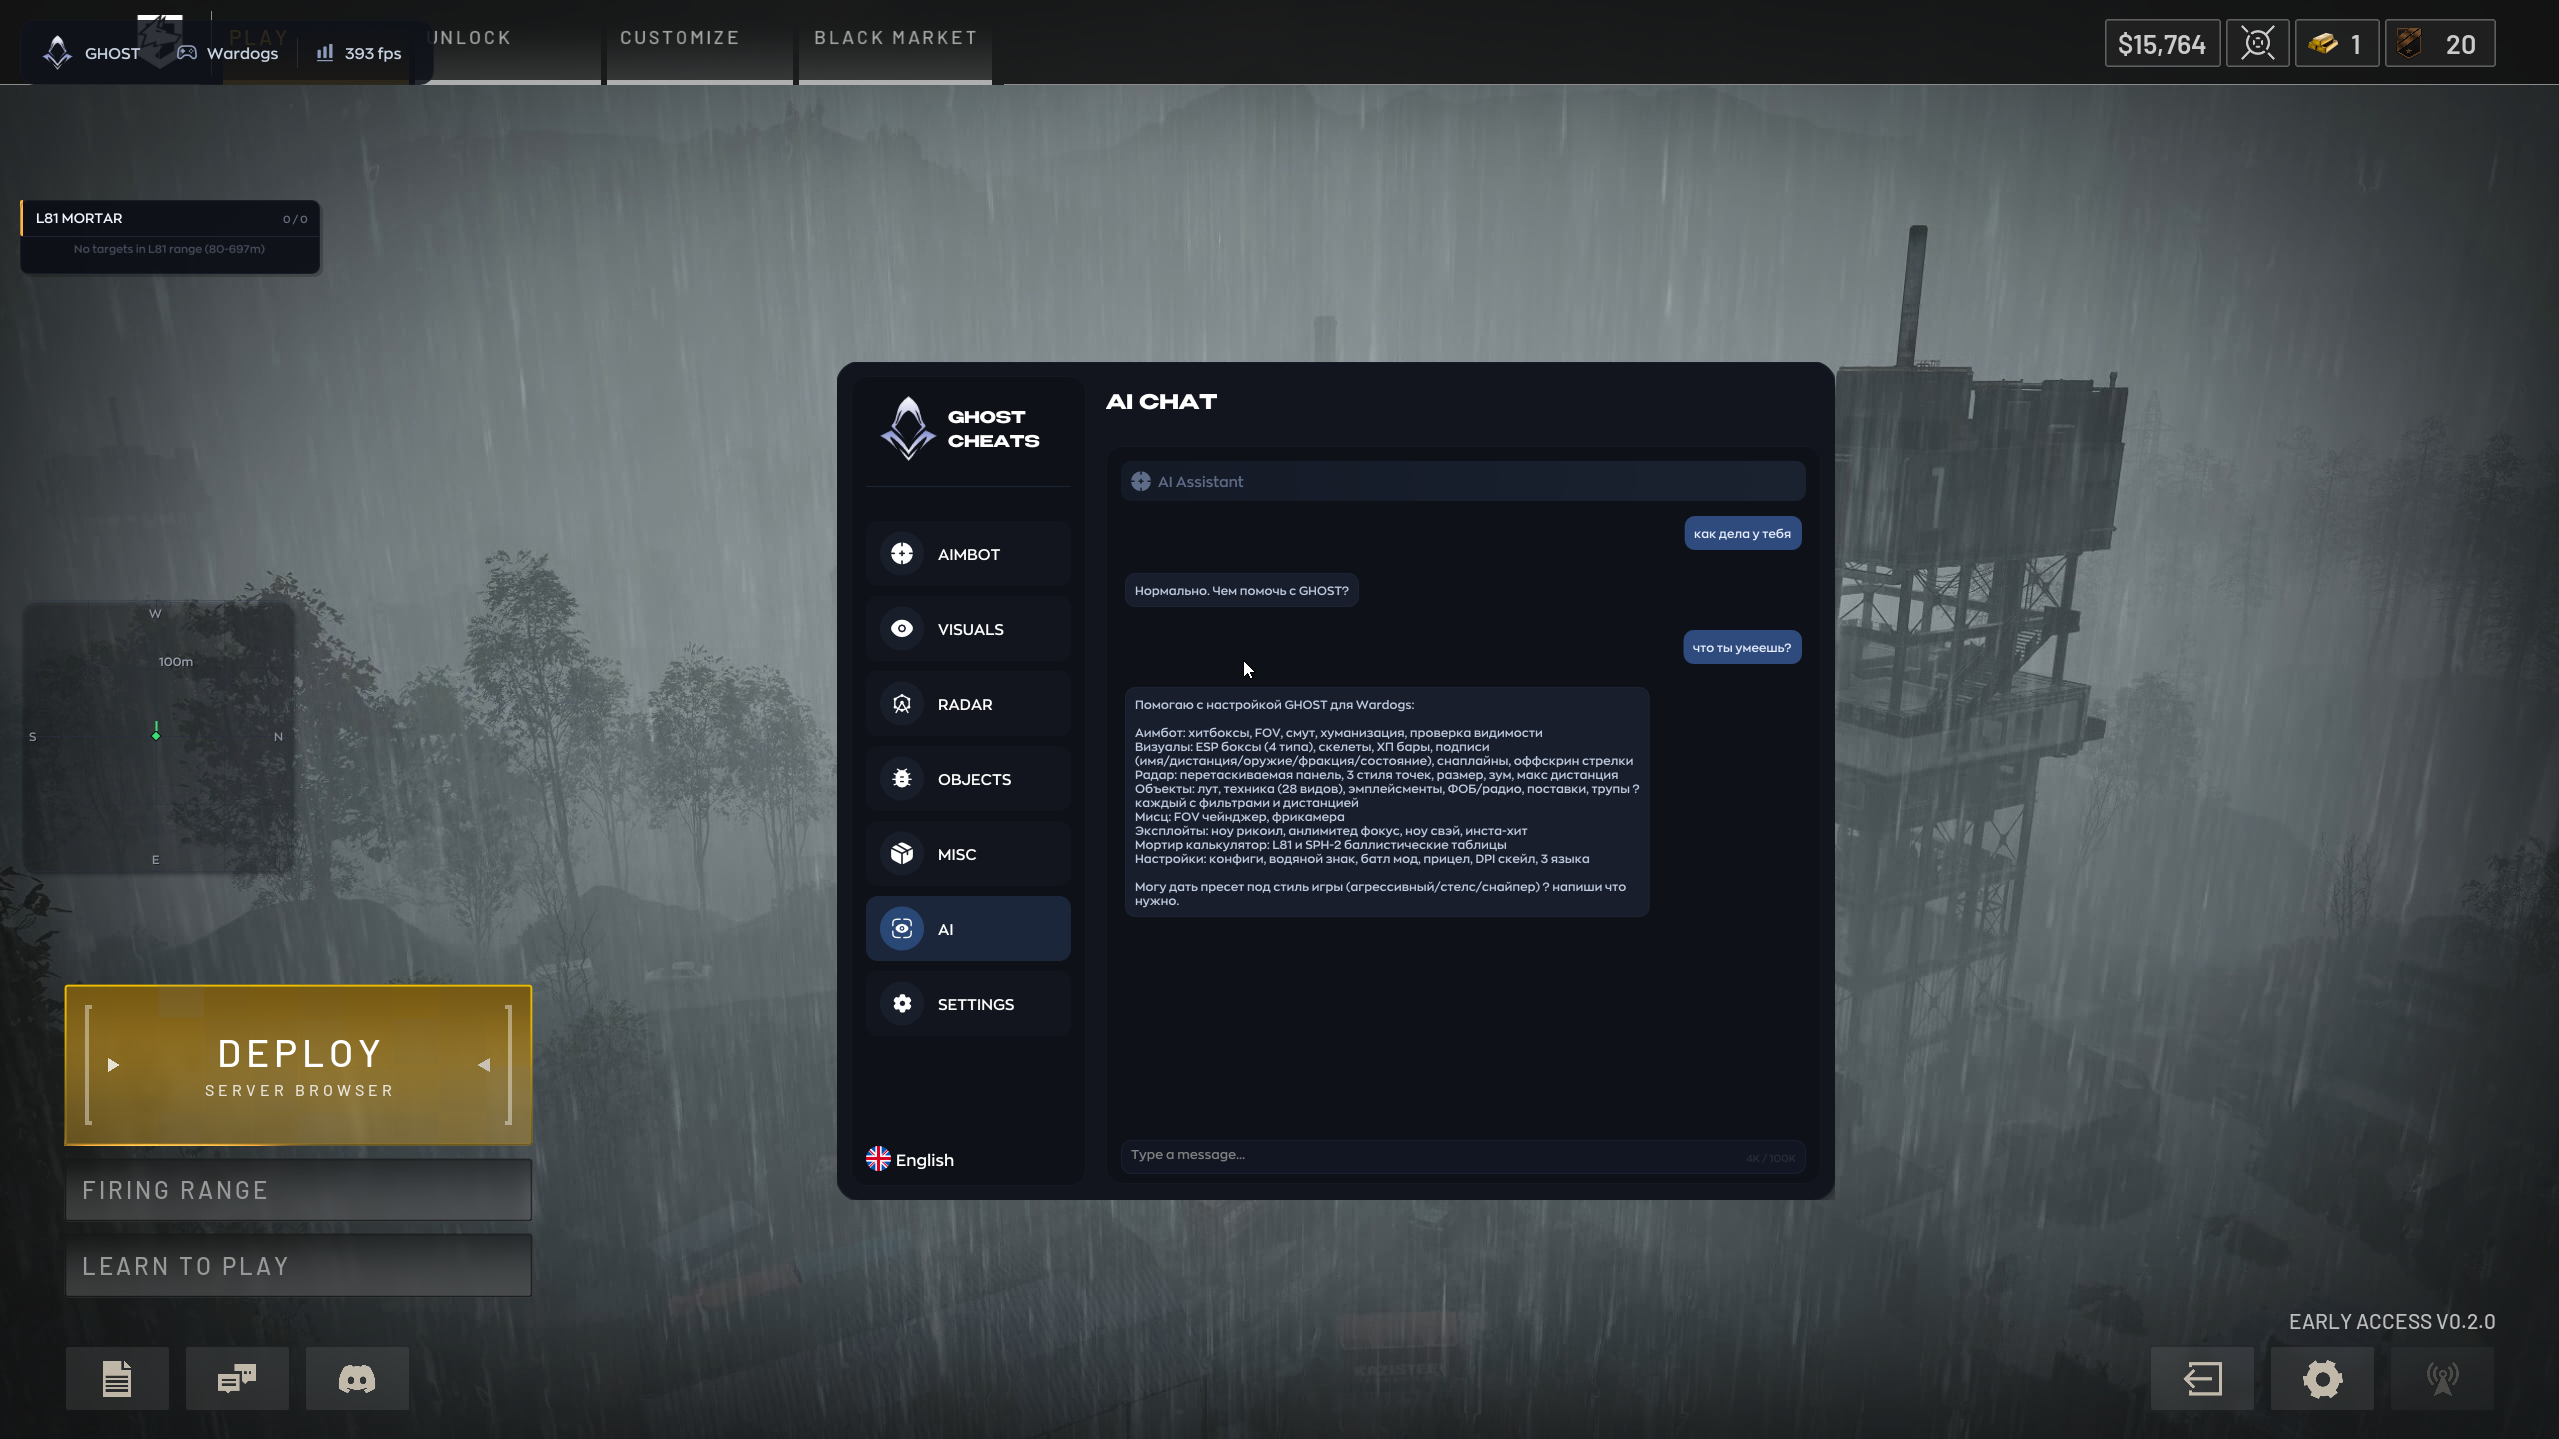The height and width of the screenshot is (1439, 2559).
Task: Click the 'как дела у тебя' message bubble
Action: [1742, 533]
